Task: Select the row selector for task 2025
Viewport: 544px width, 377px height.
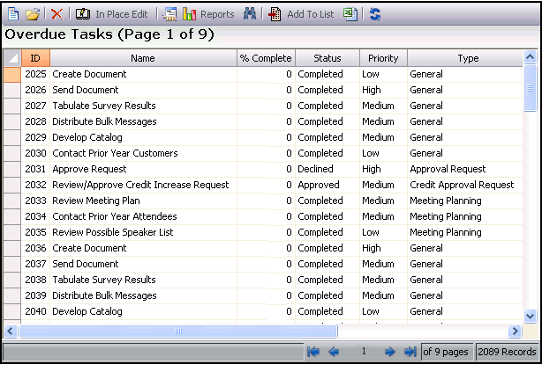Action: 12,74
